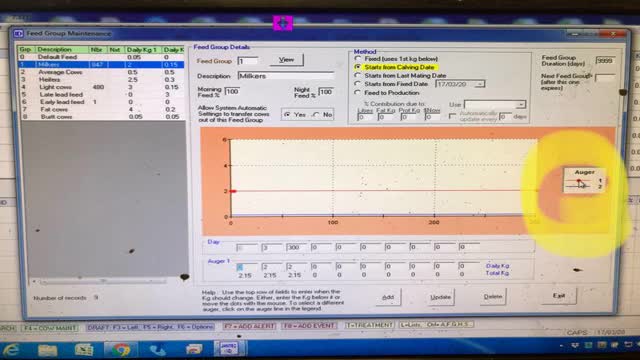The height and width of the screenshot is (360, 640).
Task: Click the Delete button
Action: (x=493, y=297)
